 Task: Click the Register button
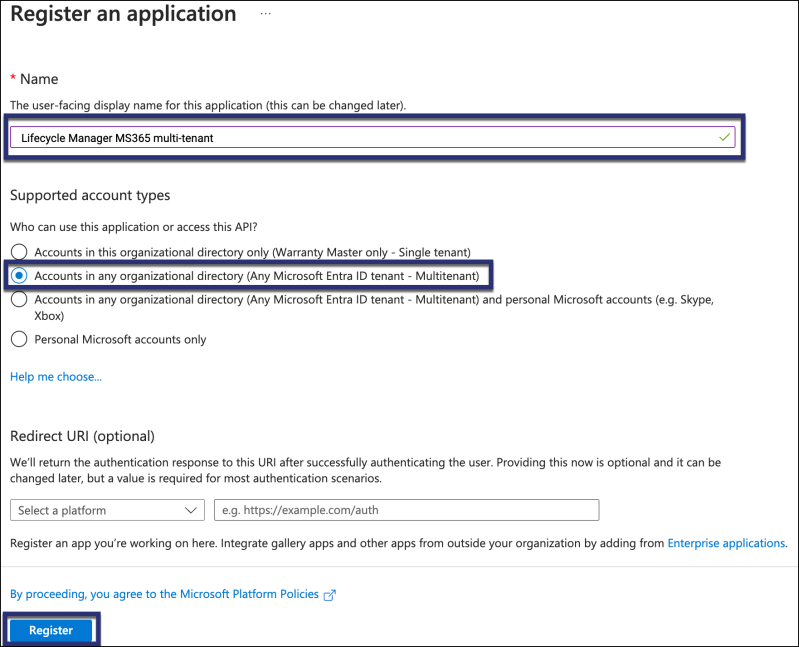click(51, 630)
